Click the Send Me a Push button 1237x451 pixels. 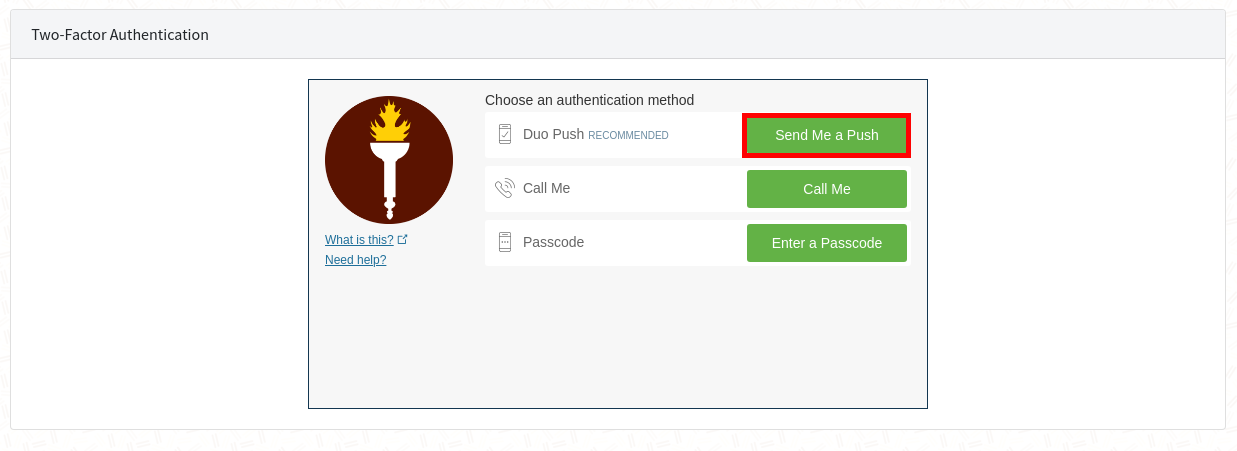(x=826, y=135)
